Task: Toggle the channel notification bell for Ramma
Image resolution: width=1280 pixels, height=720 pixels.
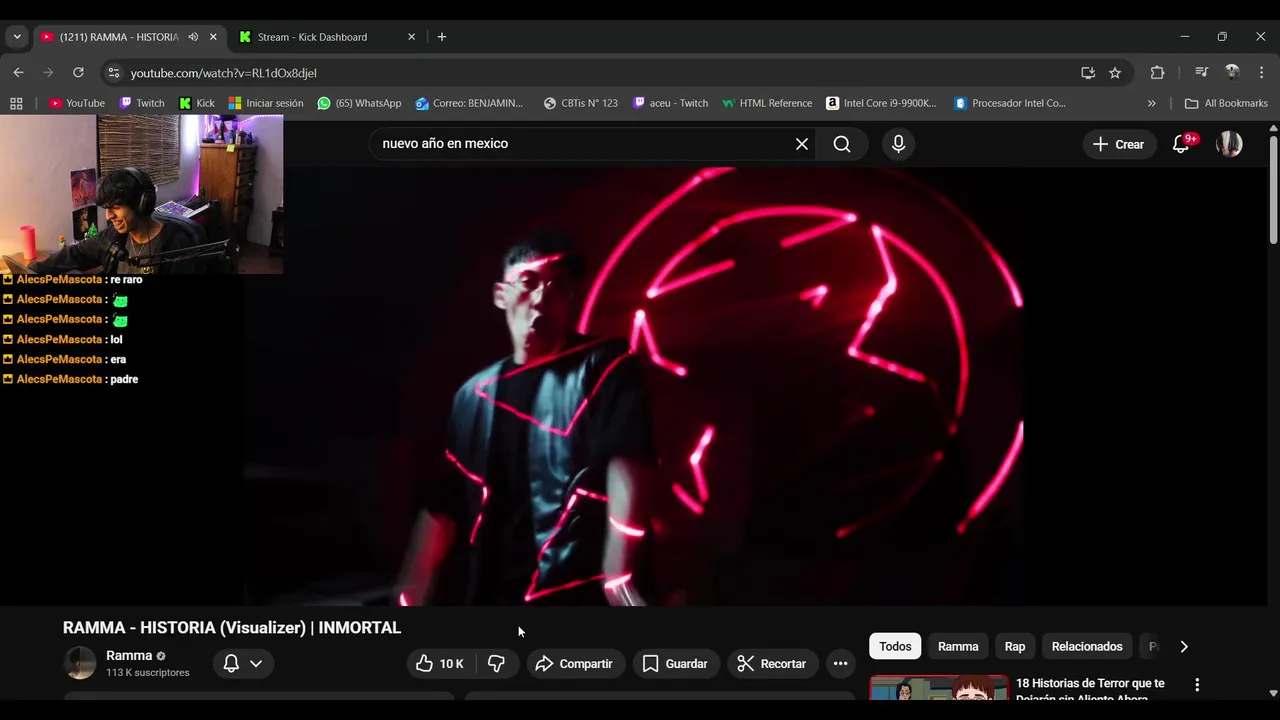Action: click(x=231, y=663)
